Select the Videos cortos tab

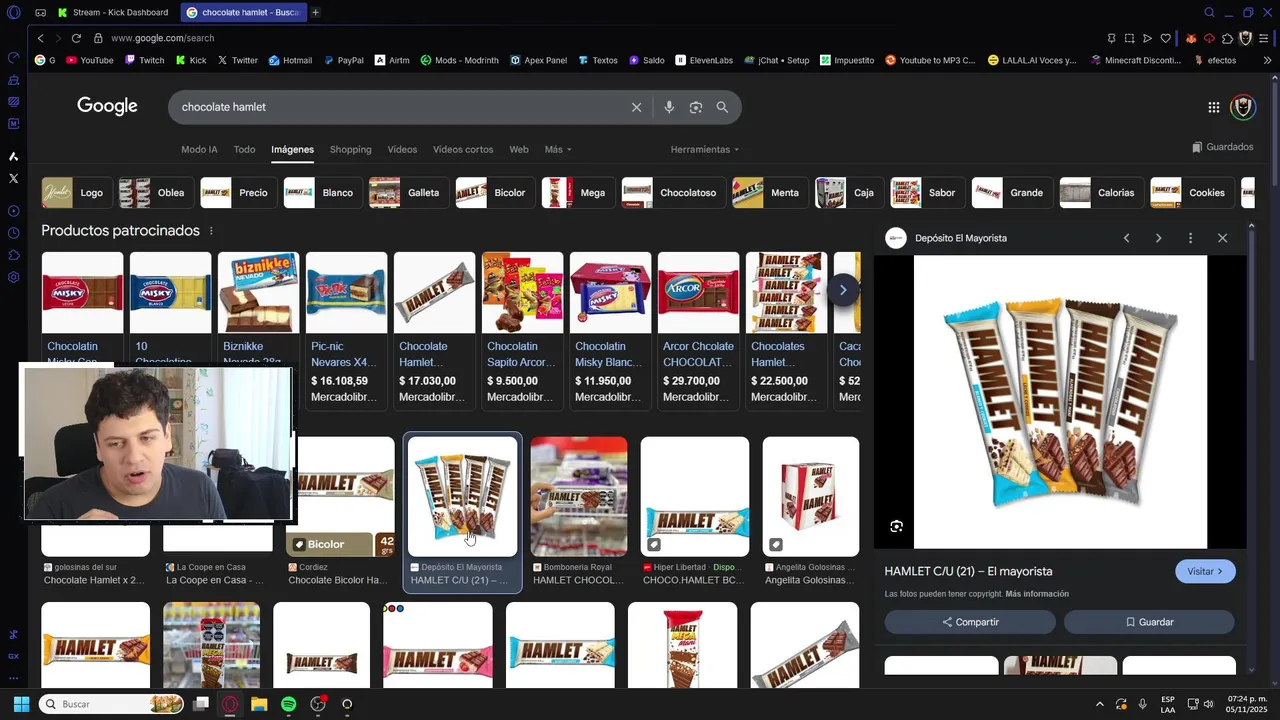click(463, 149)
